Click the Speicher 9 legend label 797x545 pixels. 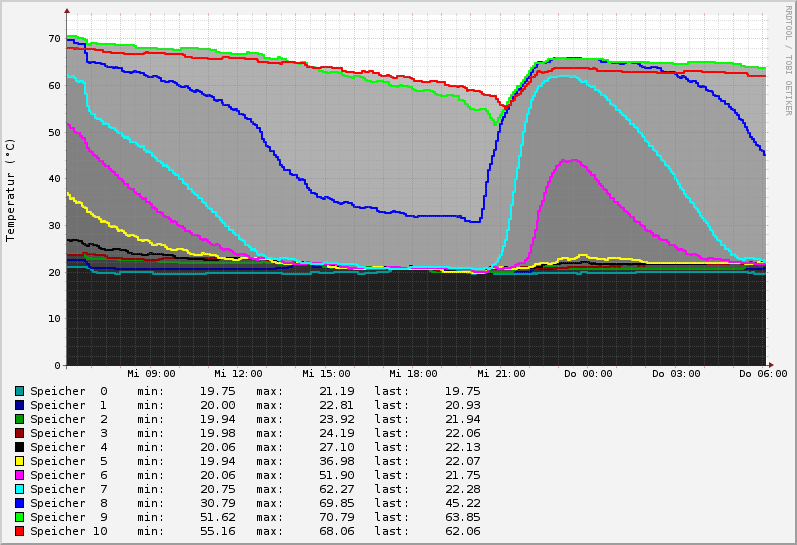click(x=68, y=517)
